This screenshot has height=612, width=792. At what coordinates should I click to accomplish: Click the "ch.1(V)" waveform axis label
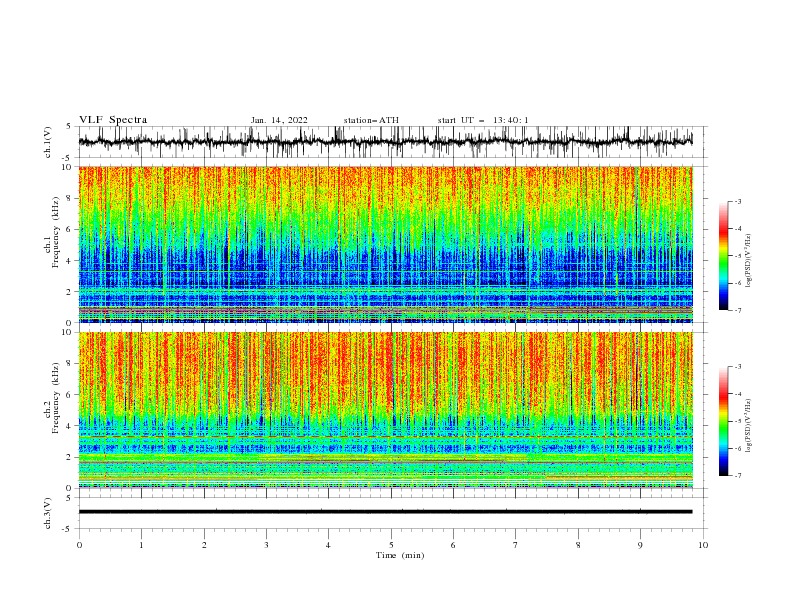pos(48,142)
